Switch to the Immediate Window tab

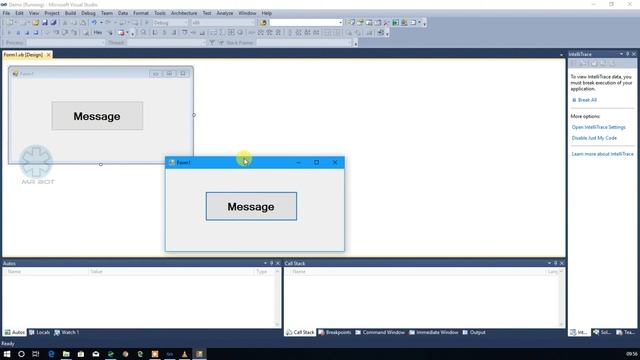point(433,332)
